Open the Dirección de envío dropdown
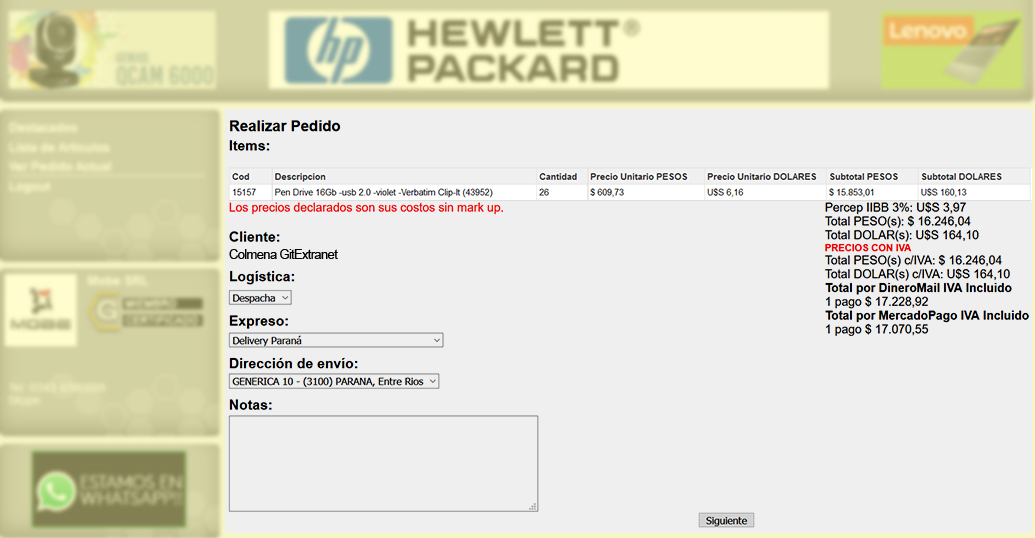This screenshot has height=538, width=1035. (x=334, y=382)
